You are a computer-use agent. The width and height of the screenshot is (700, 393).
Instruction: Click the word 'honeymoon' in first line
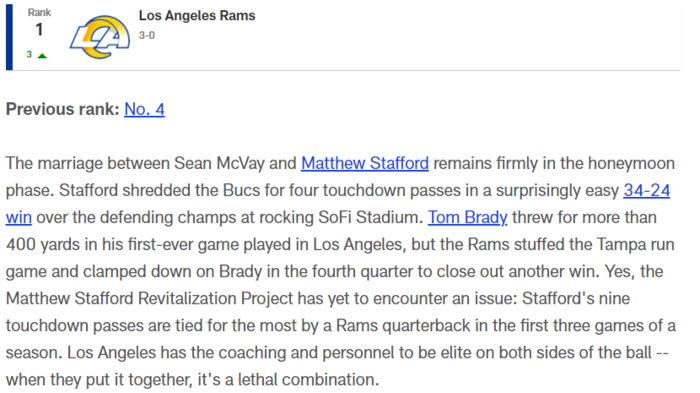(631, 163)
